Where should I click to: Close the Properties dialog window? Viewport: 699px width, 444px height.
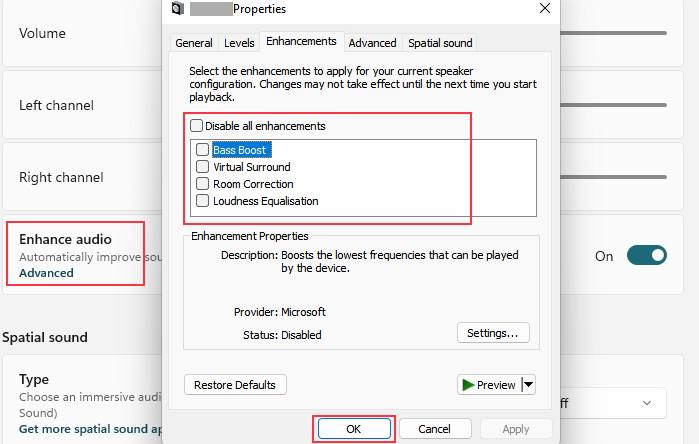544,9
